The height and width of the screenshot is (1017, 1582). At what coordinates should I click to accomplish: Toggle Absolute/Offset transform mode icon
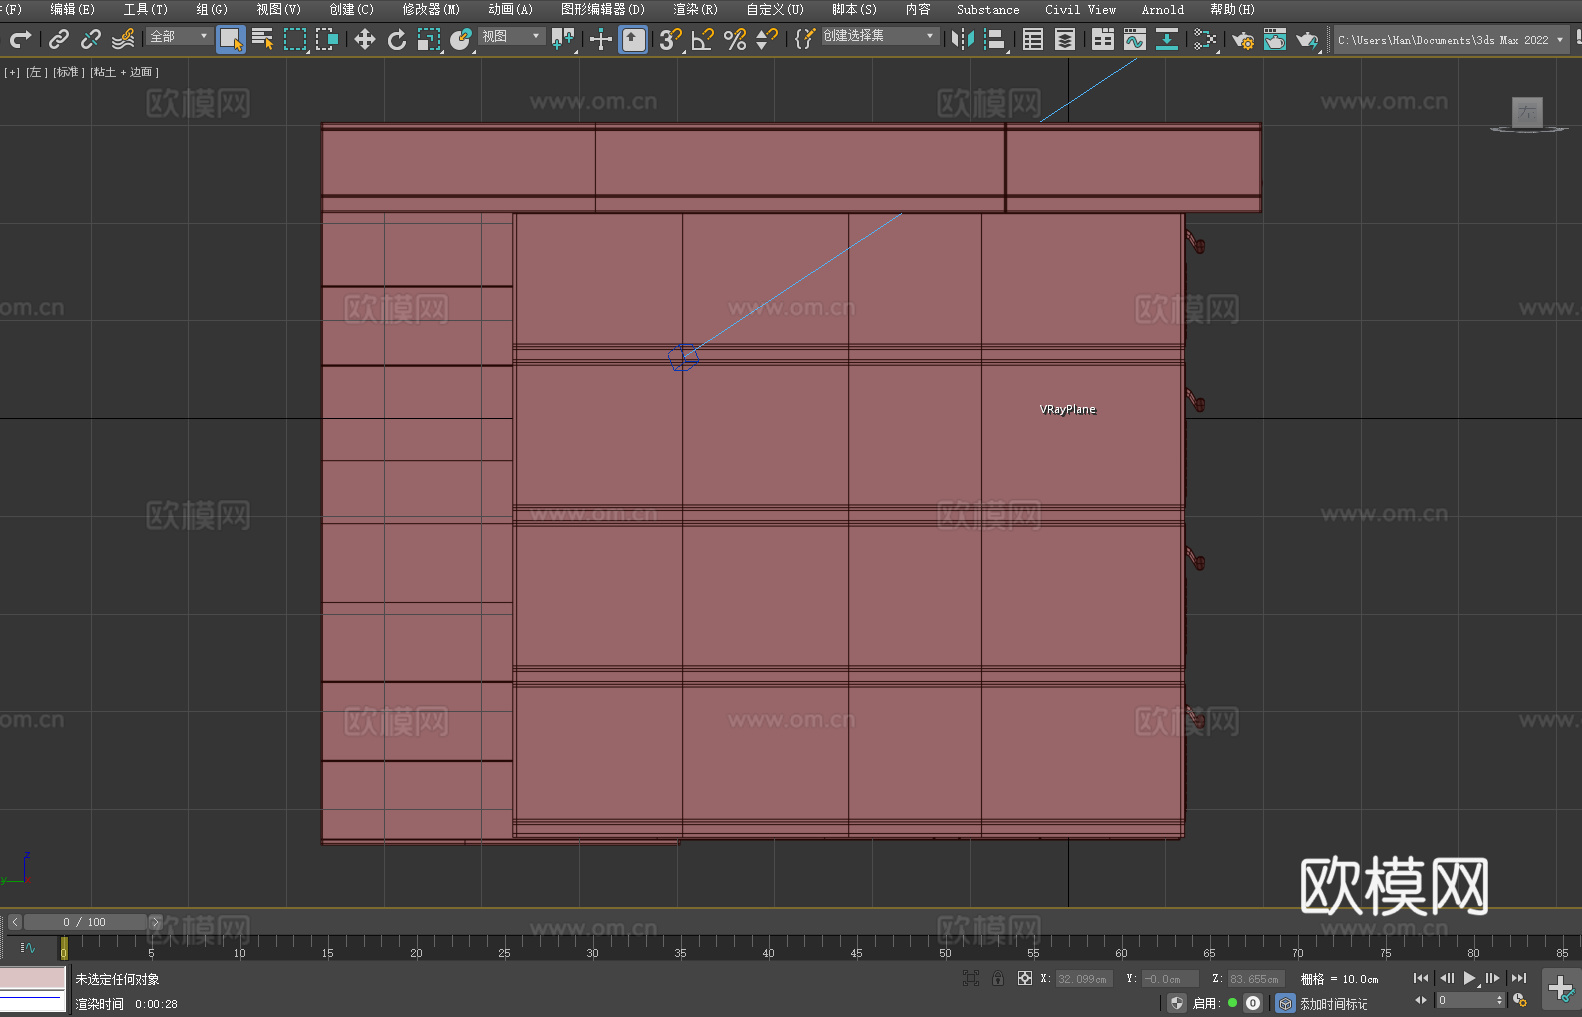pyautogui.click(x=1025, y=978)
